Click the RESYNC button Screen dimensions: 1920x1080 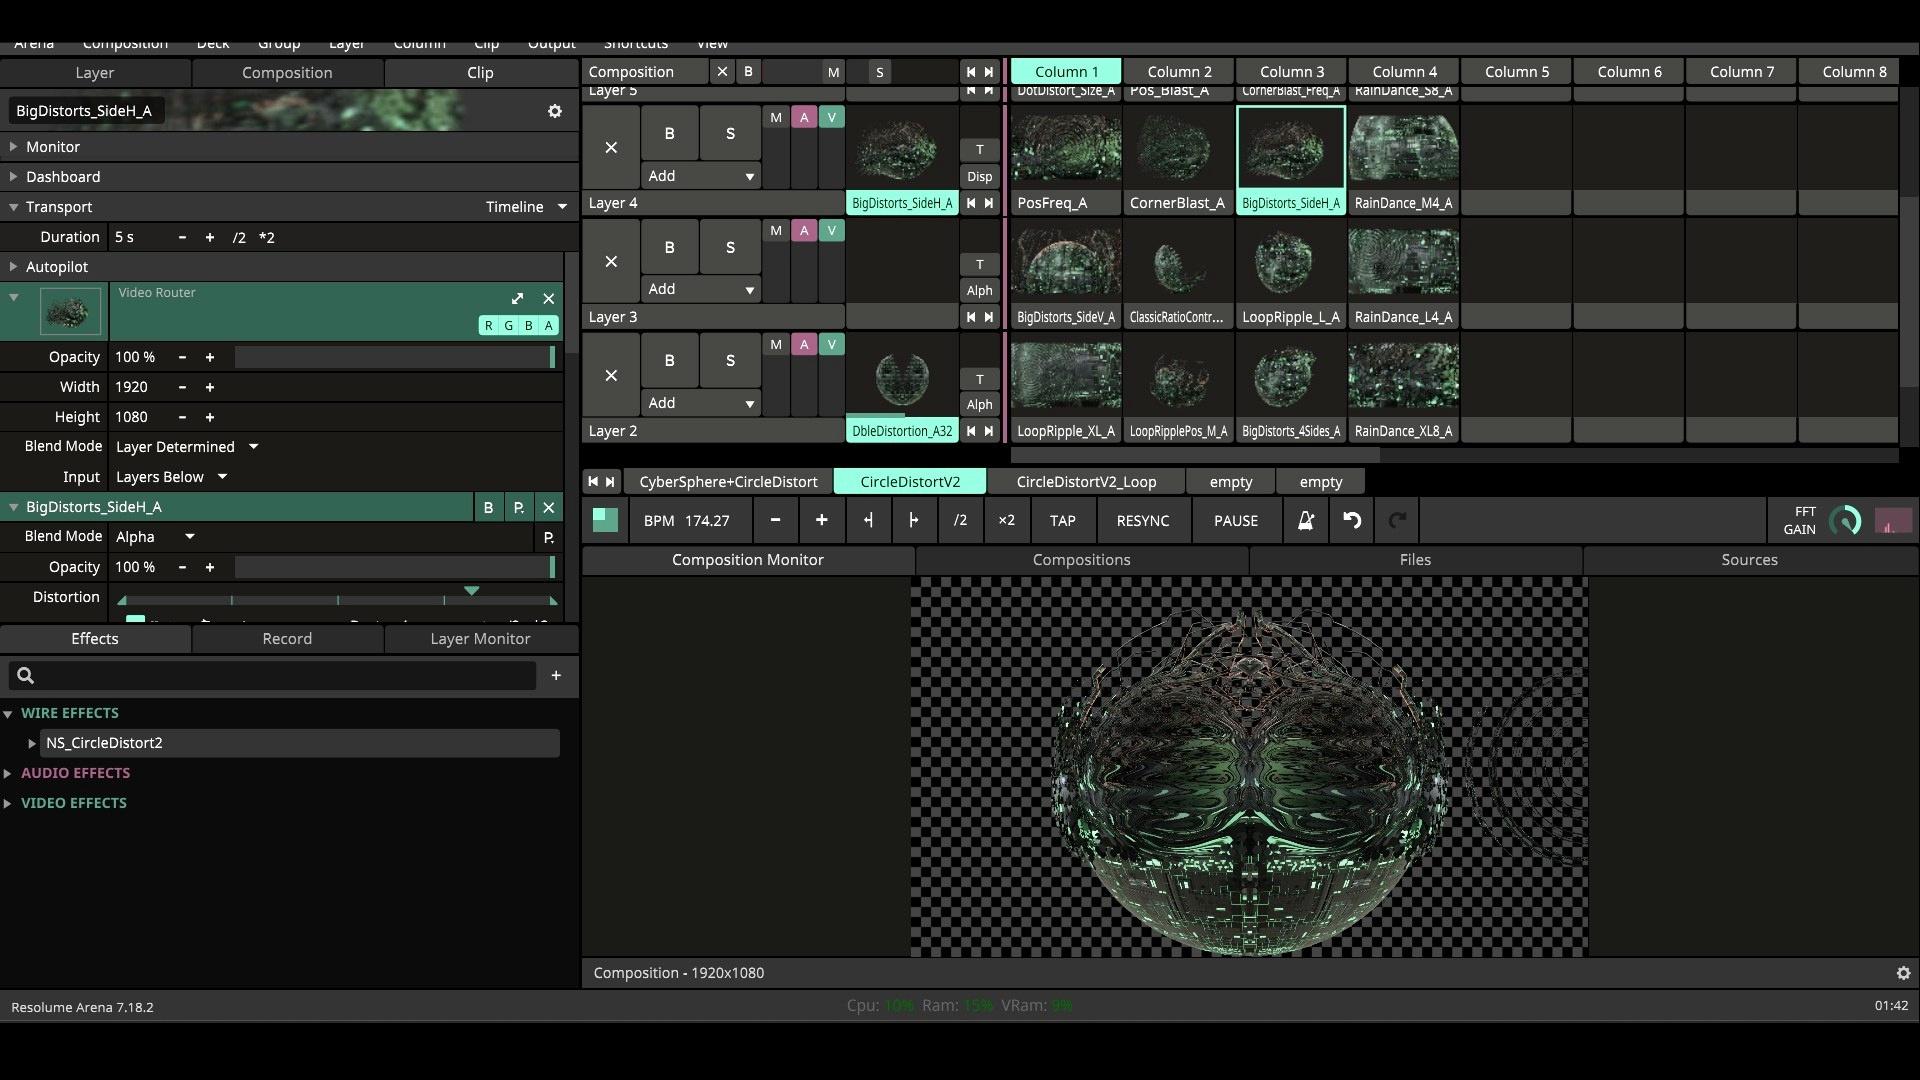tap(1143, 521)
